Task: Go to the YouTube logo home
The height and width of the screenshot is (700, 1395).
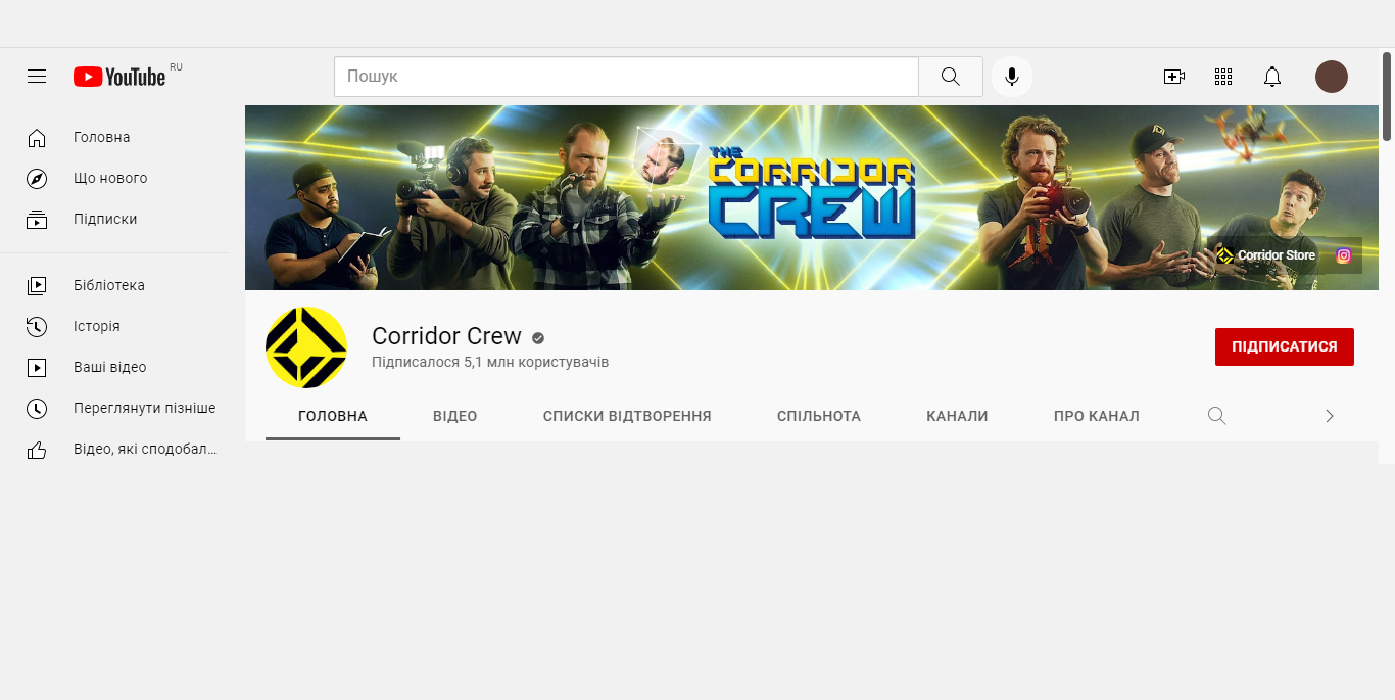Action: pyautogui.click(x=119, y=76)
